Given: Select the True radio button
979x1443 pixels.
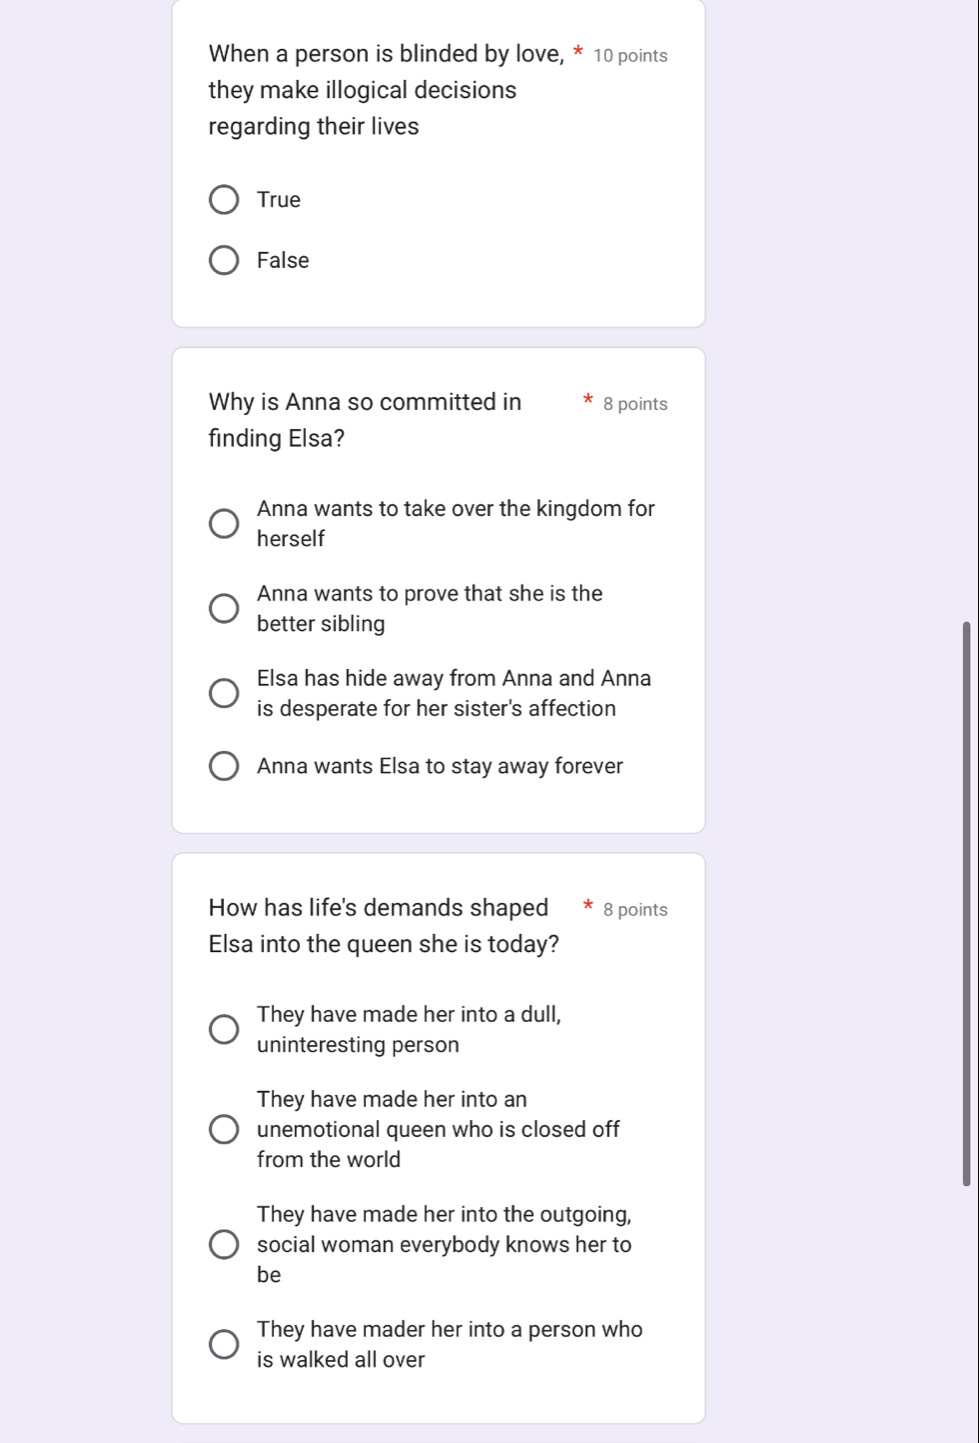Looking at the screenshot, I should pyautogui.click(x=224, y=200).
